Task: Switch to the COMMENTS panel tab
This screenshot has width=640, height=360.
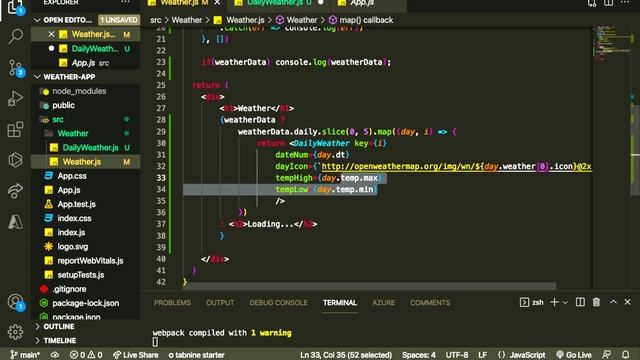Action: [430, 302]
